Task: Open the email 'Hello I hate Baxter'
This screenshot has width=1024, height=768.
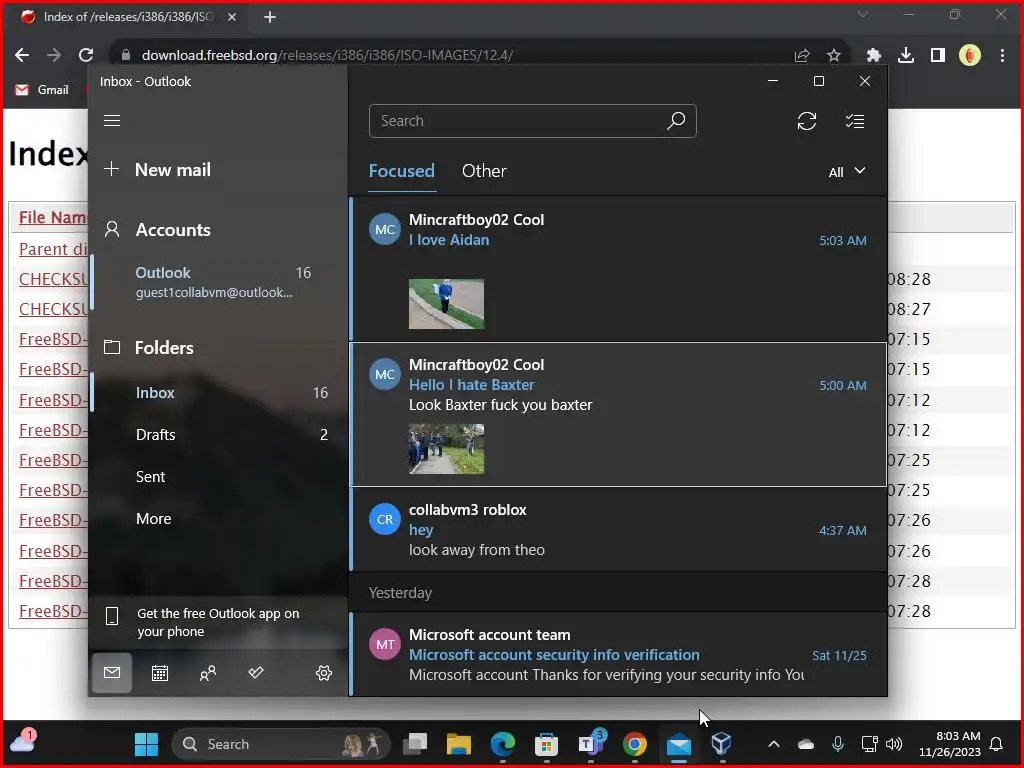Action: (x=618, y=414)
